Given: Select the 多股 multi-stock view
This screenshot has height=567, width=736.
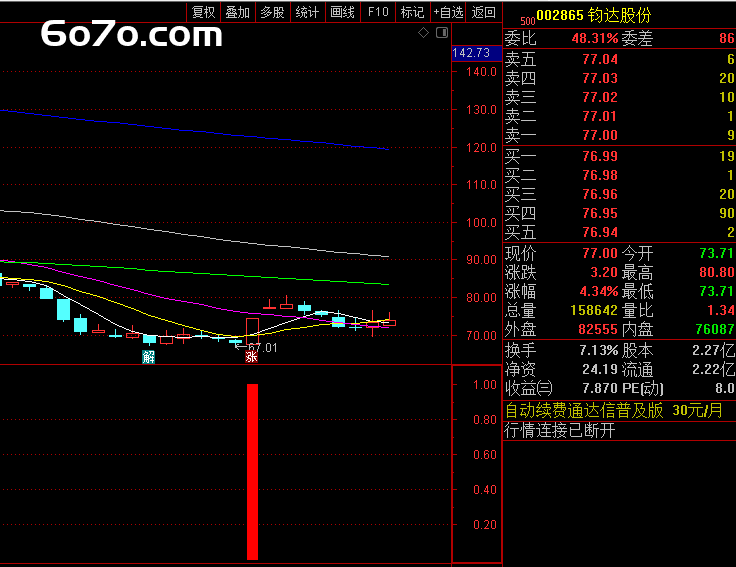Looking at the screenshot, I should [273, 12].
